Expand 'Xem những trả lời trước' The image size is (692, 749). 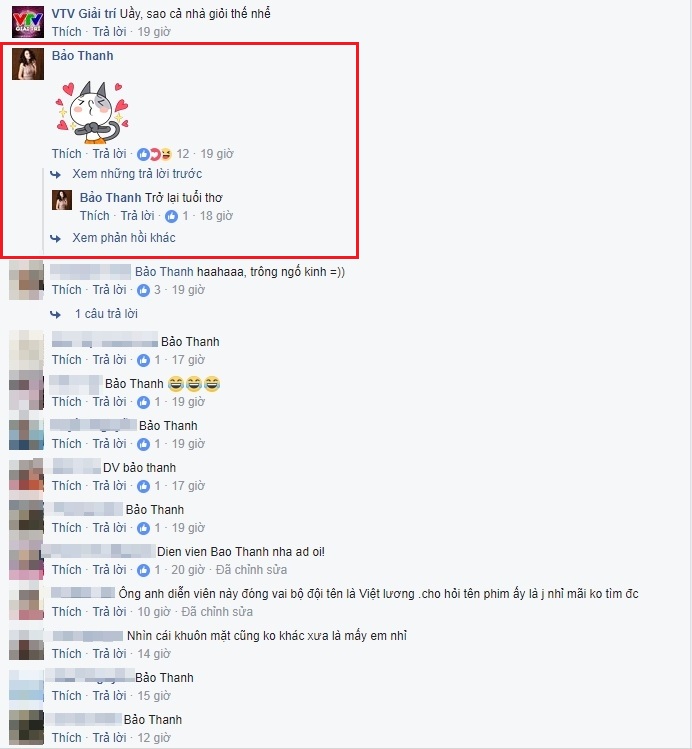137,173
